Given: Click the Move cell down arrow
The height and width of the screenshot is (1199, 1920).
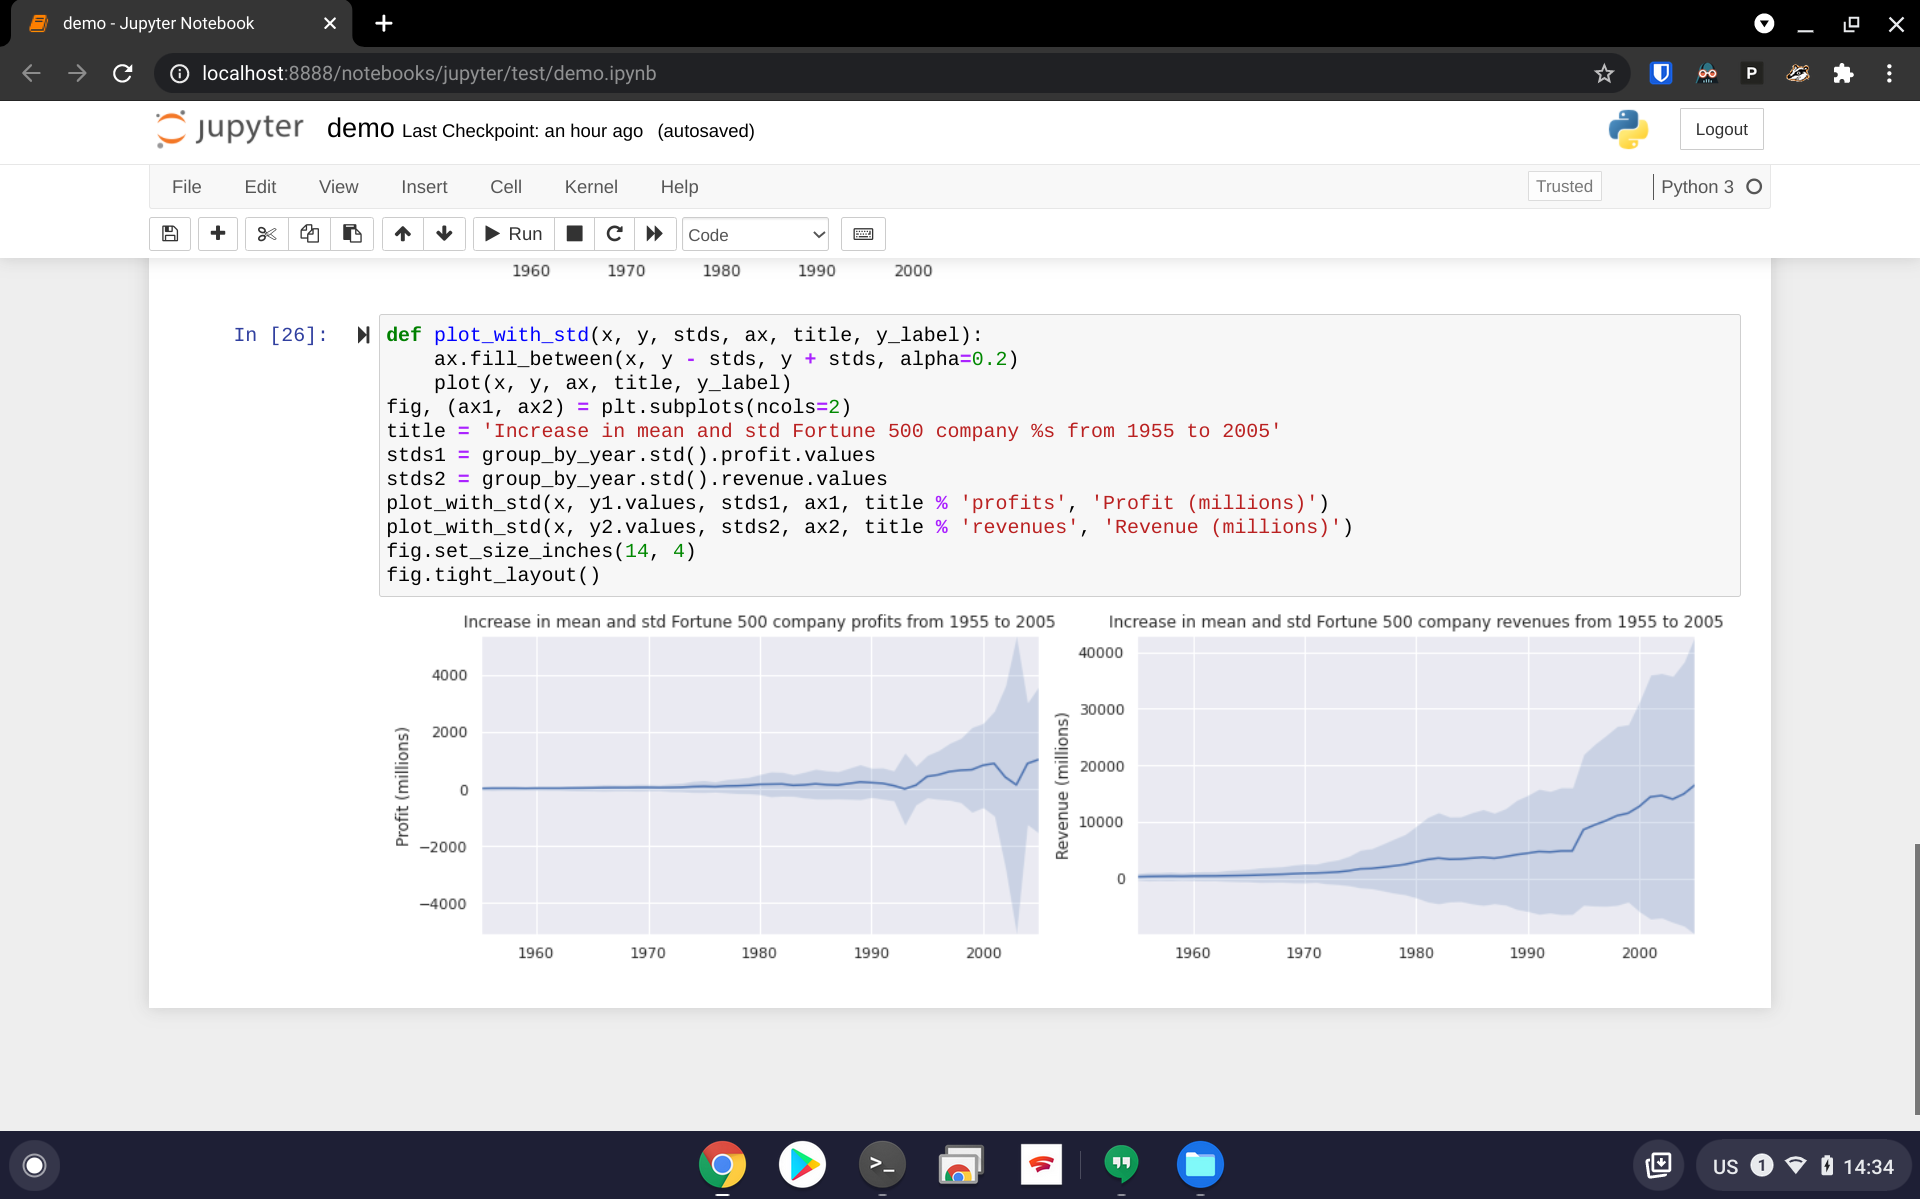Looking at the screenshot, I should click(443, 233).
